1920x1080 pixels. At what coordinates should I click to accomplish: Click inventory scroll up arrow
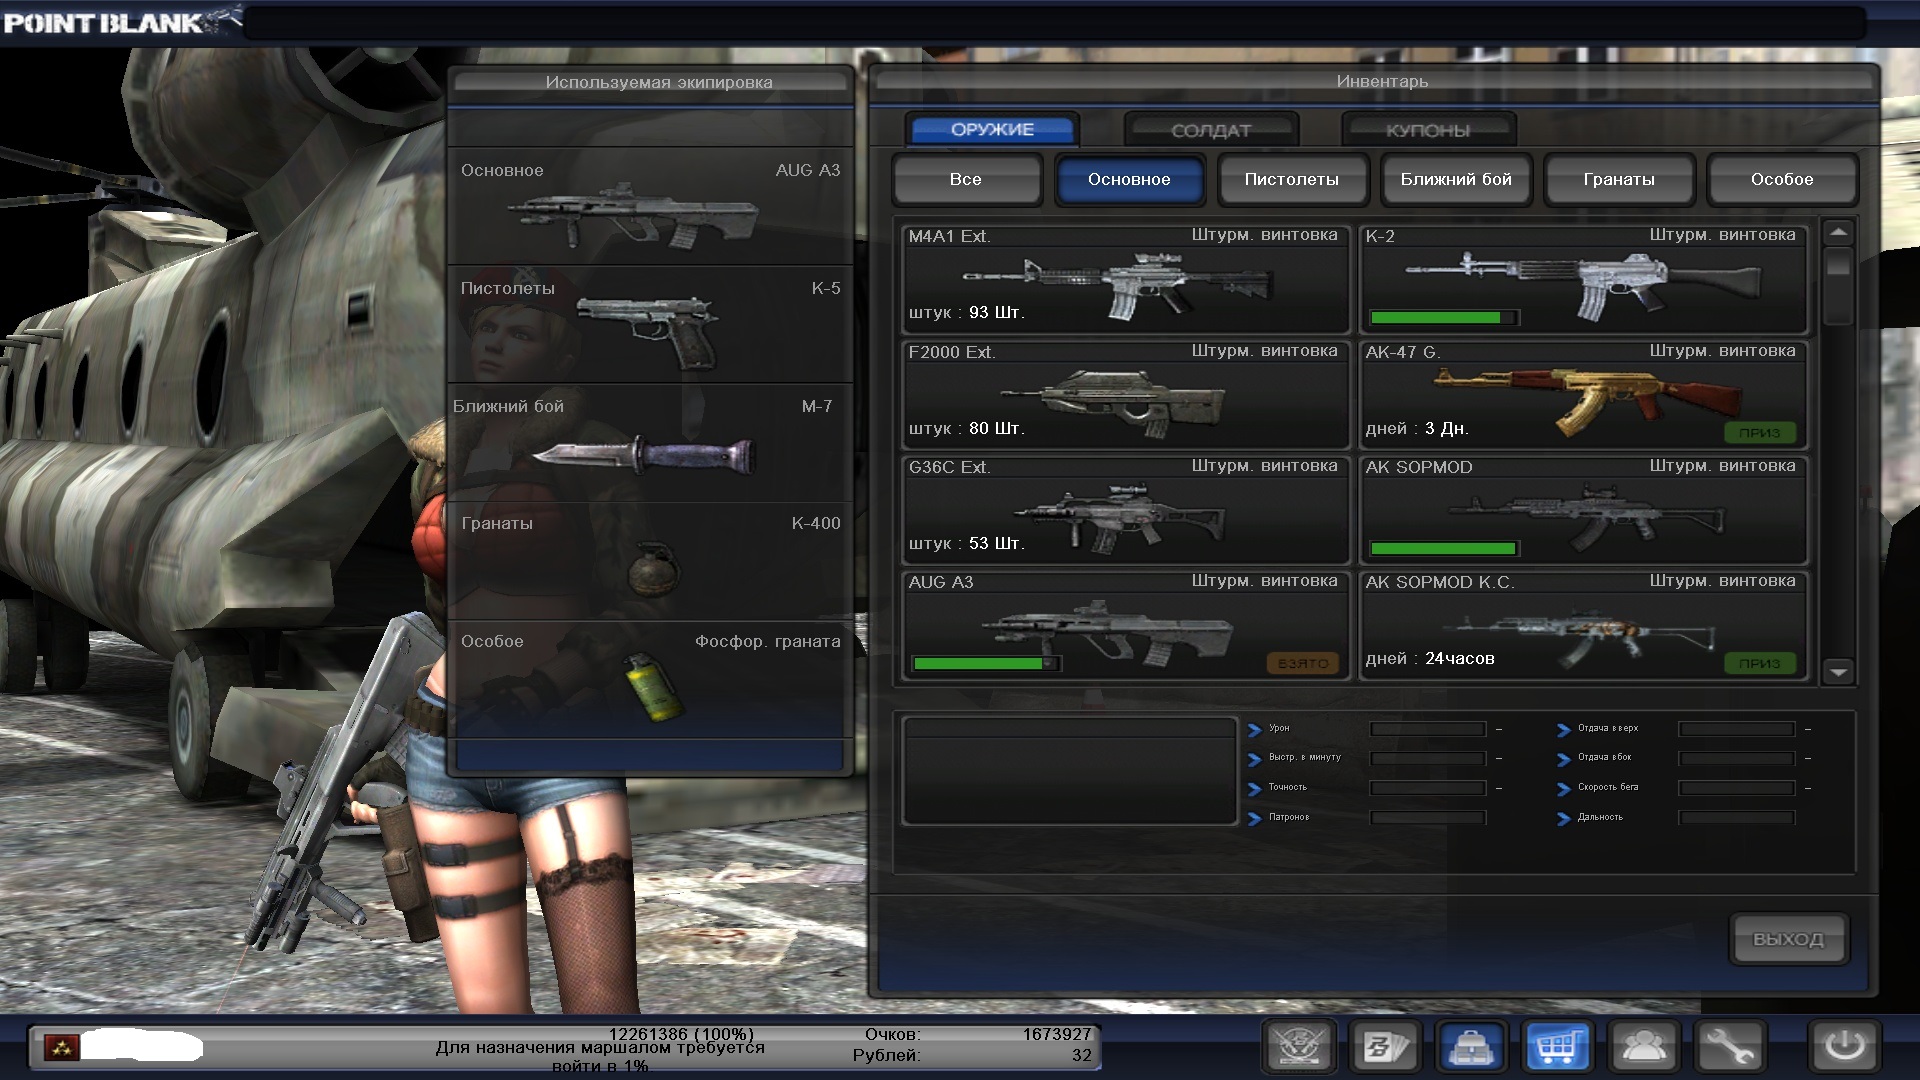(1838, 233)
